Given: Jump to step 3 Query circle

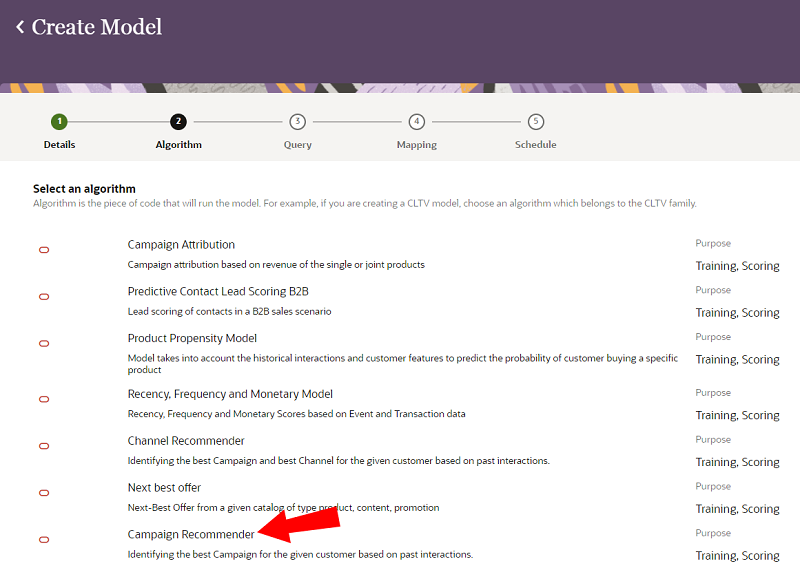Looking at the screenshot, I should [297, 122].
